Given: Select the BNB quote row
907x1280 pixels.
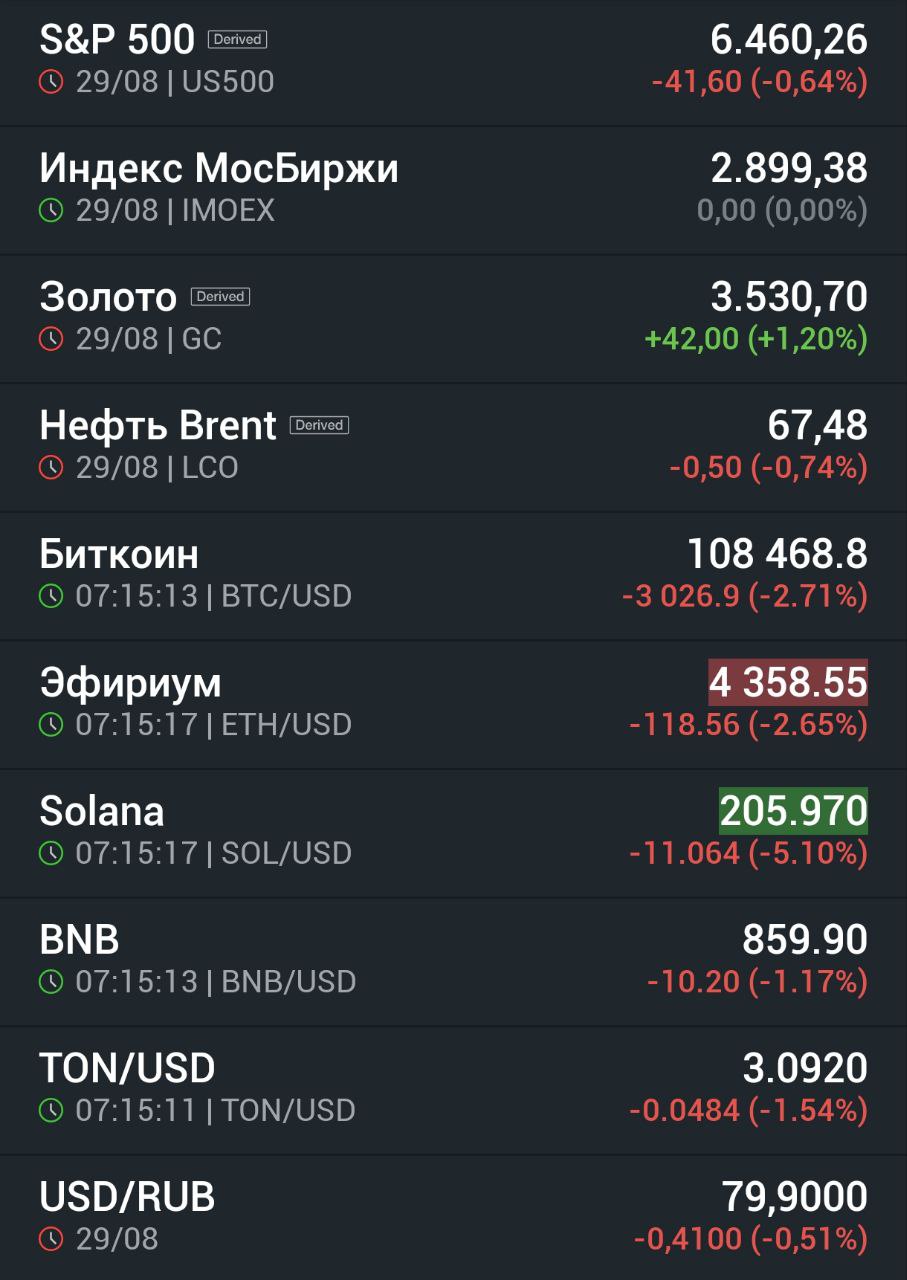Looking at the screenshot, I should tap(453, 962).
